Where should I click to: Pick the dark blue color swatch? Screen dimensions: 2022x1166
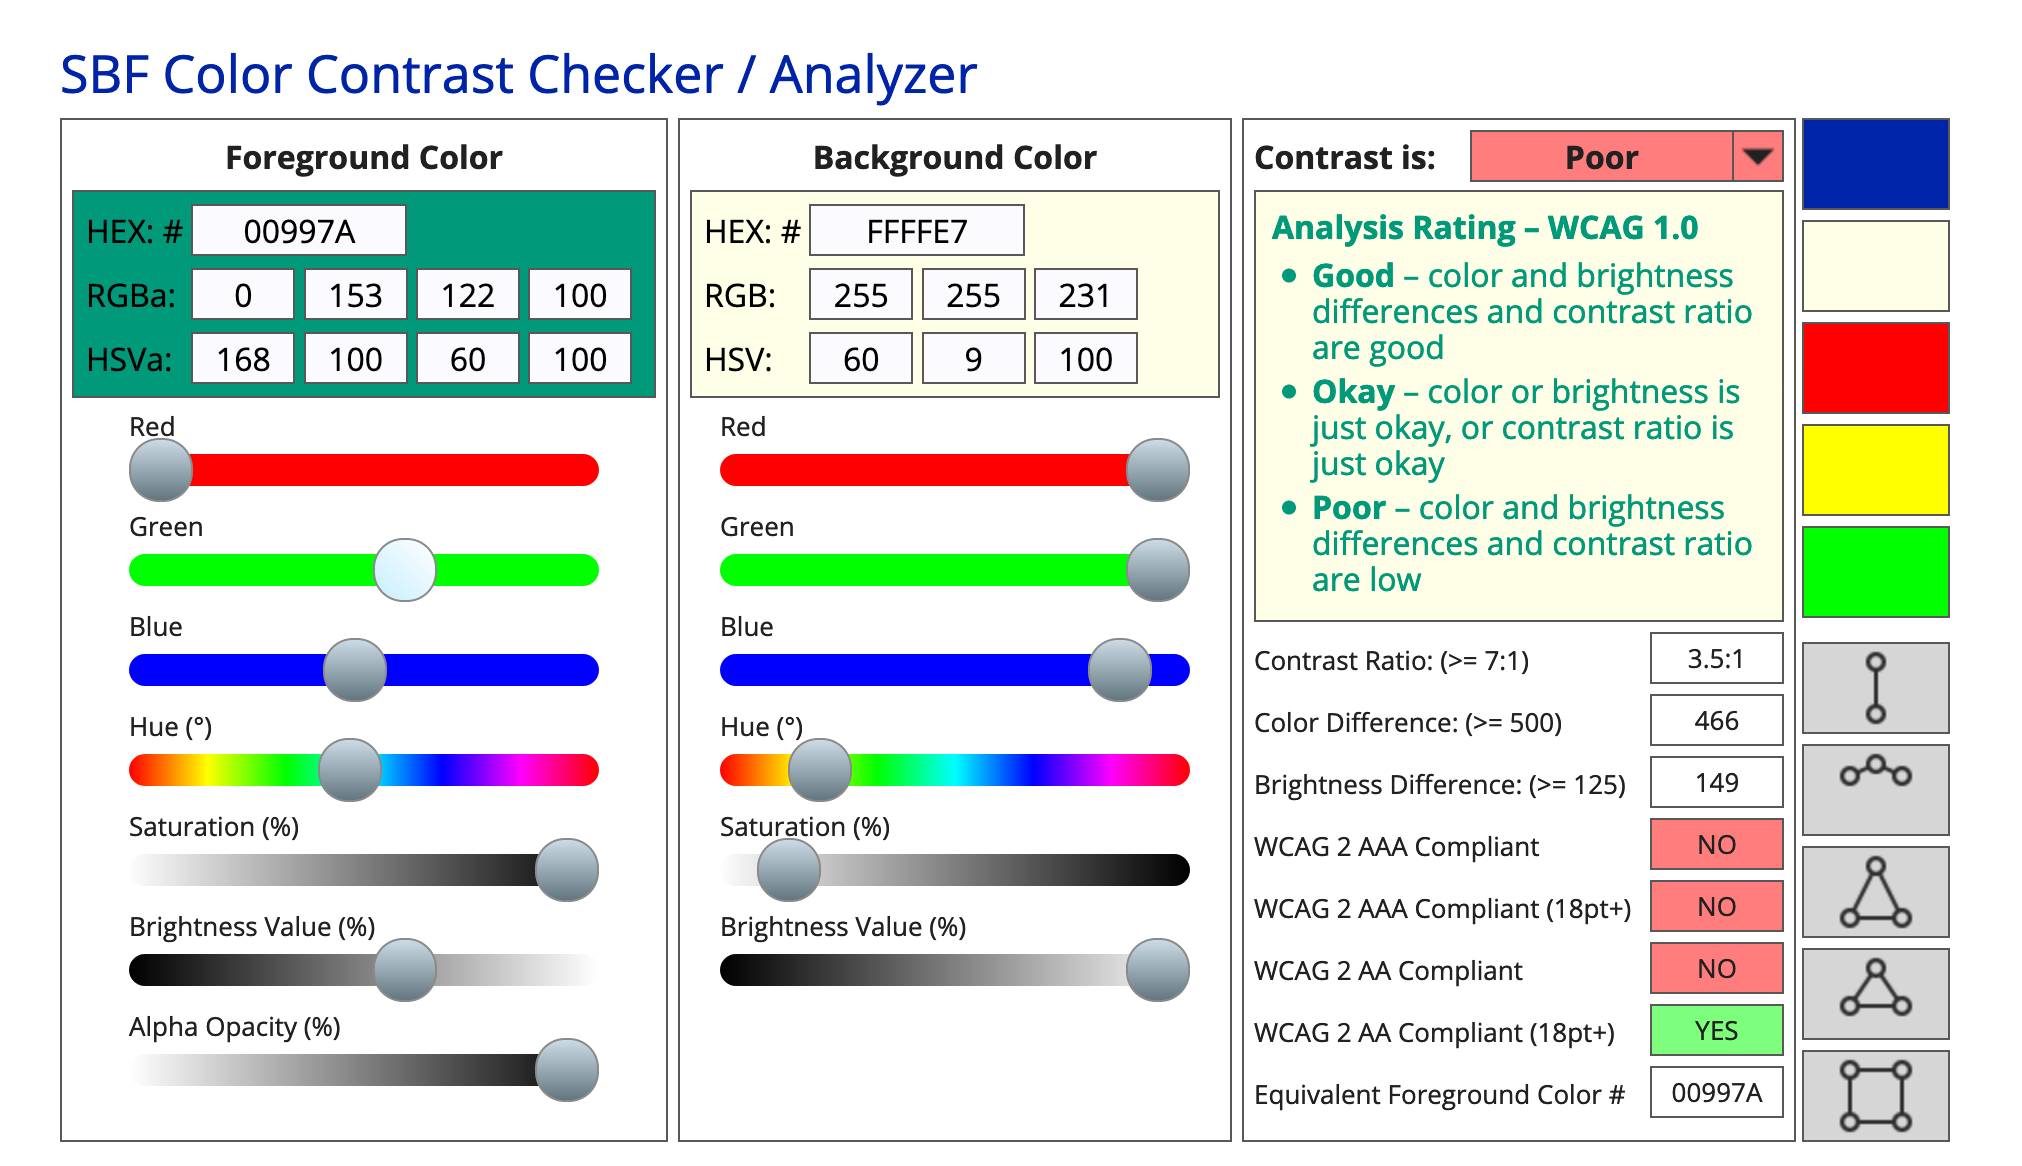[1875, 164]
